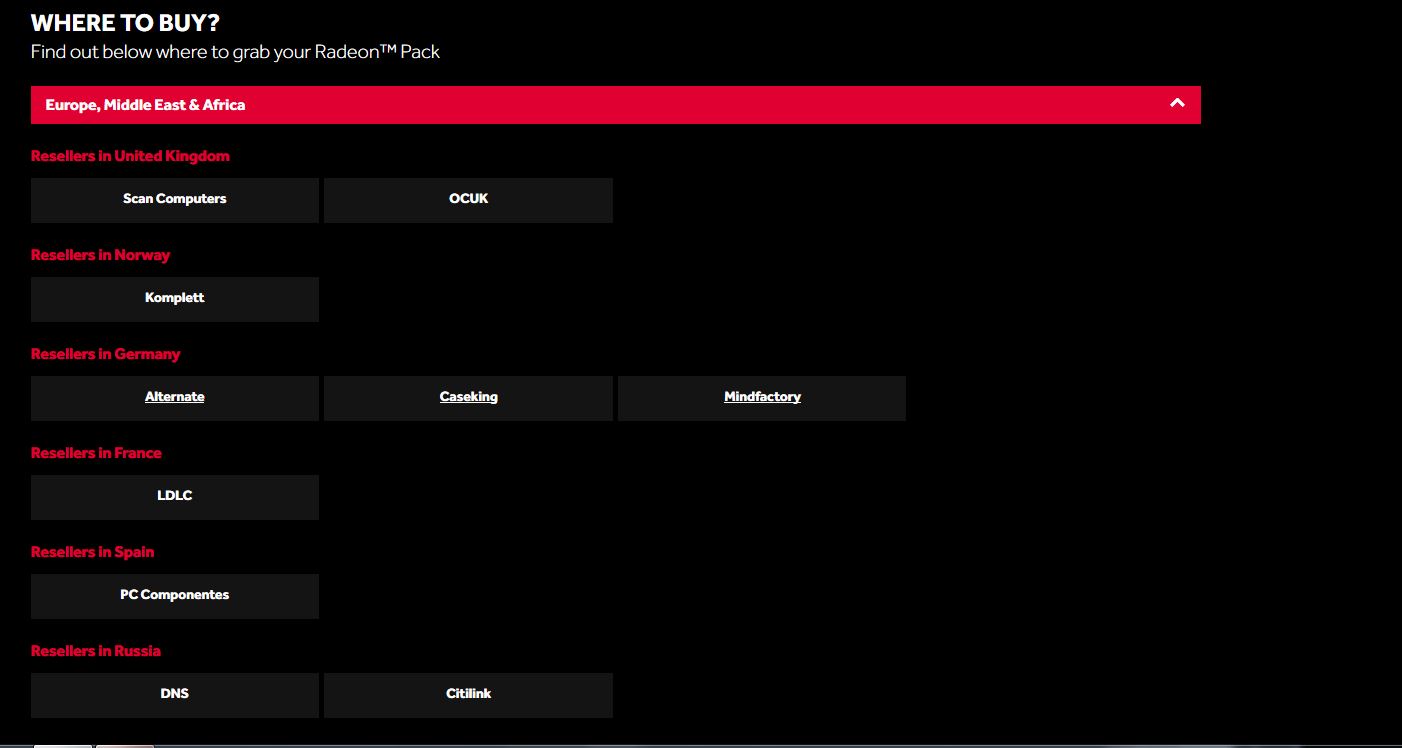Screen dimensions: 1402x748
Task: Open OCUK reseller link
Action: (468, 200)
